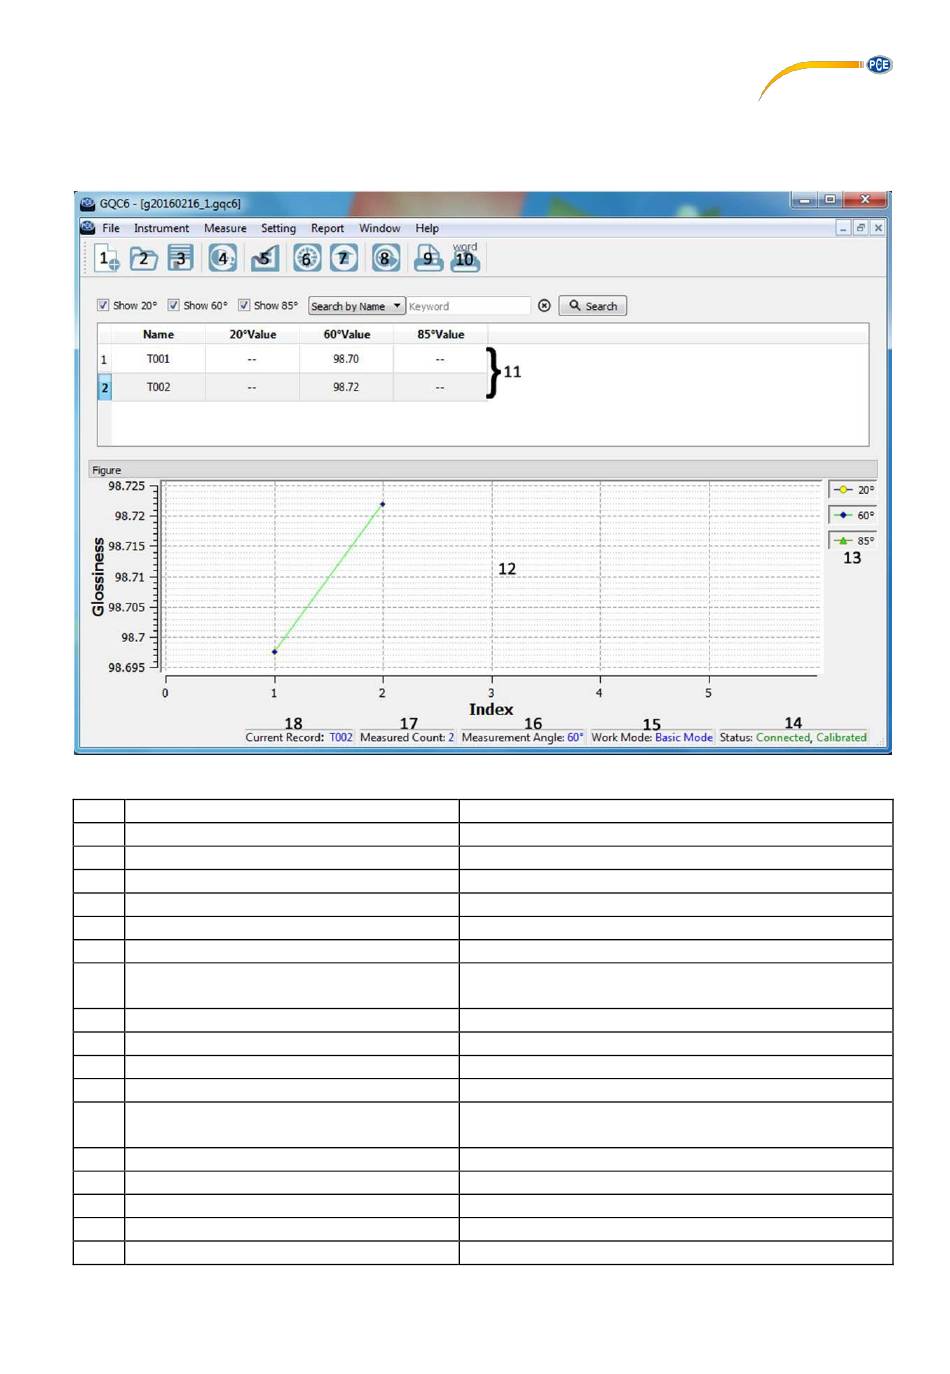Sort by the Name column header

coord(158,335)
